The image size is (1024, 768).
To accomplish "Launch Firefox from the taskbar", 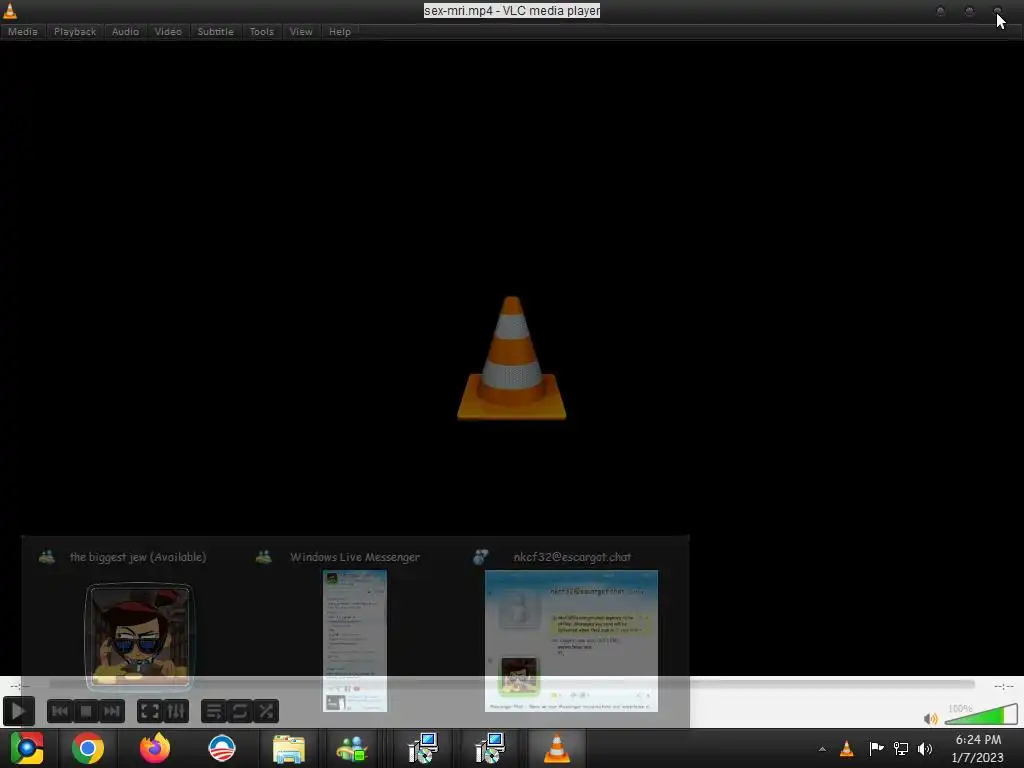I will pos(155,748).
